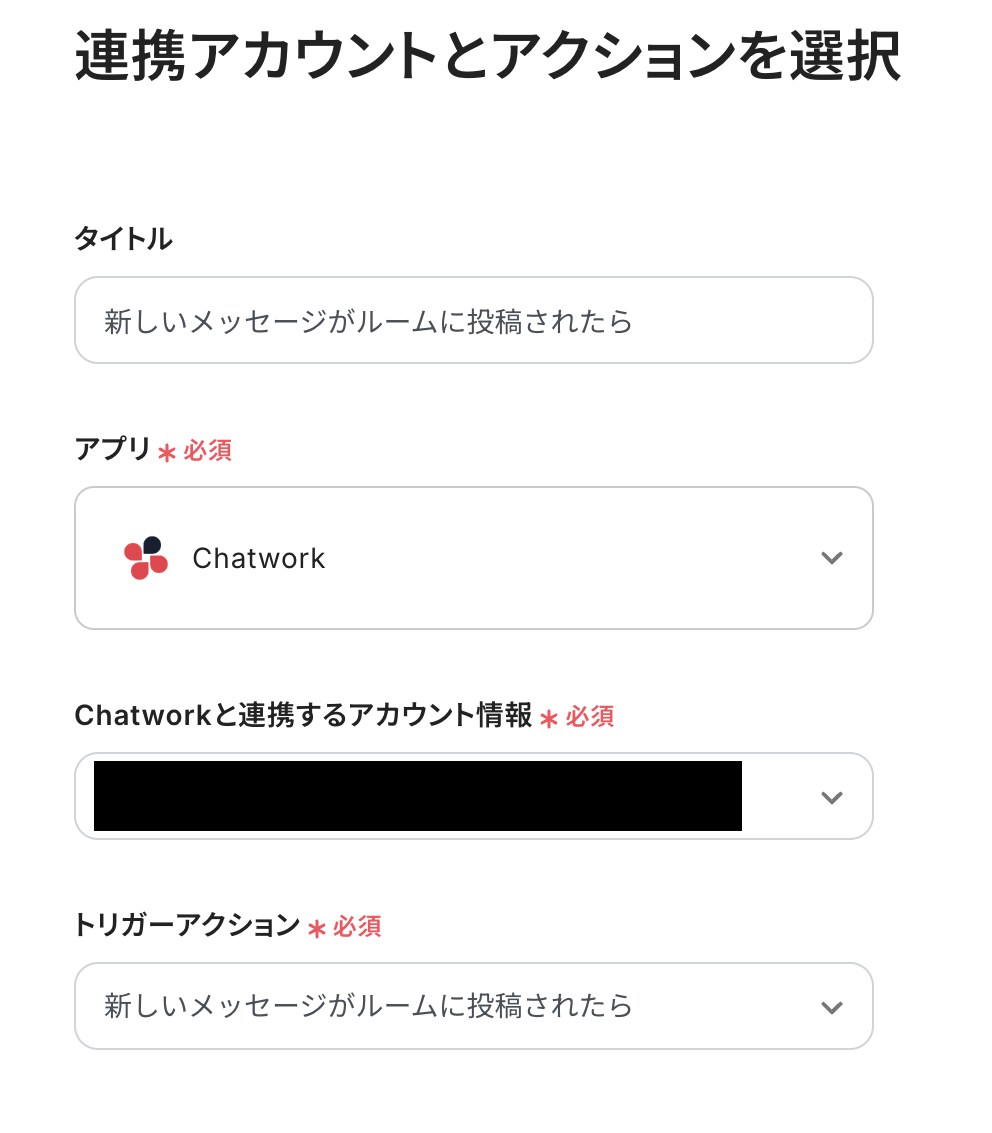Click the red asterisk next to トリガーアクション
The image size is (992, 1133).
point(316,929)
